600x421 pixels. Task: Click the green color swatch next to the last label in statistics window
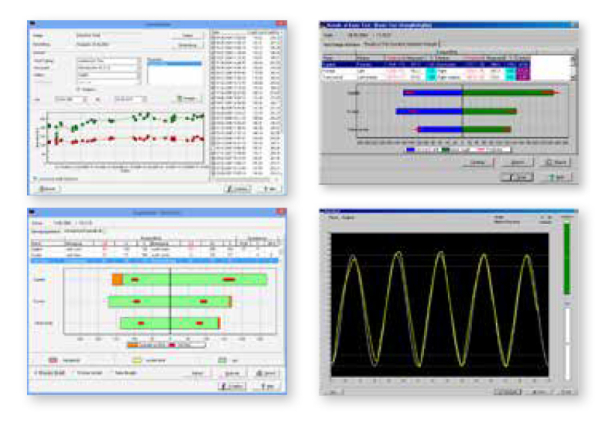222,360
